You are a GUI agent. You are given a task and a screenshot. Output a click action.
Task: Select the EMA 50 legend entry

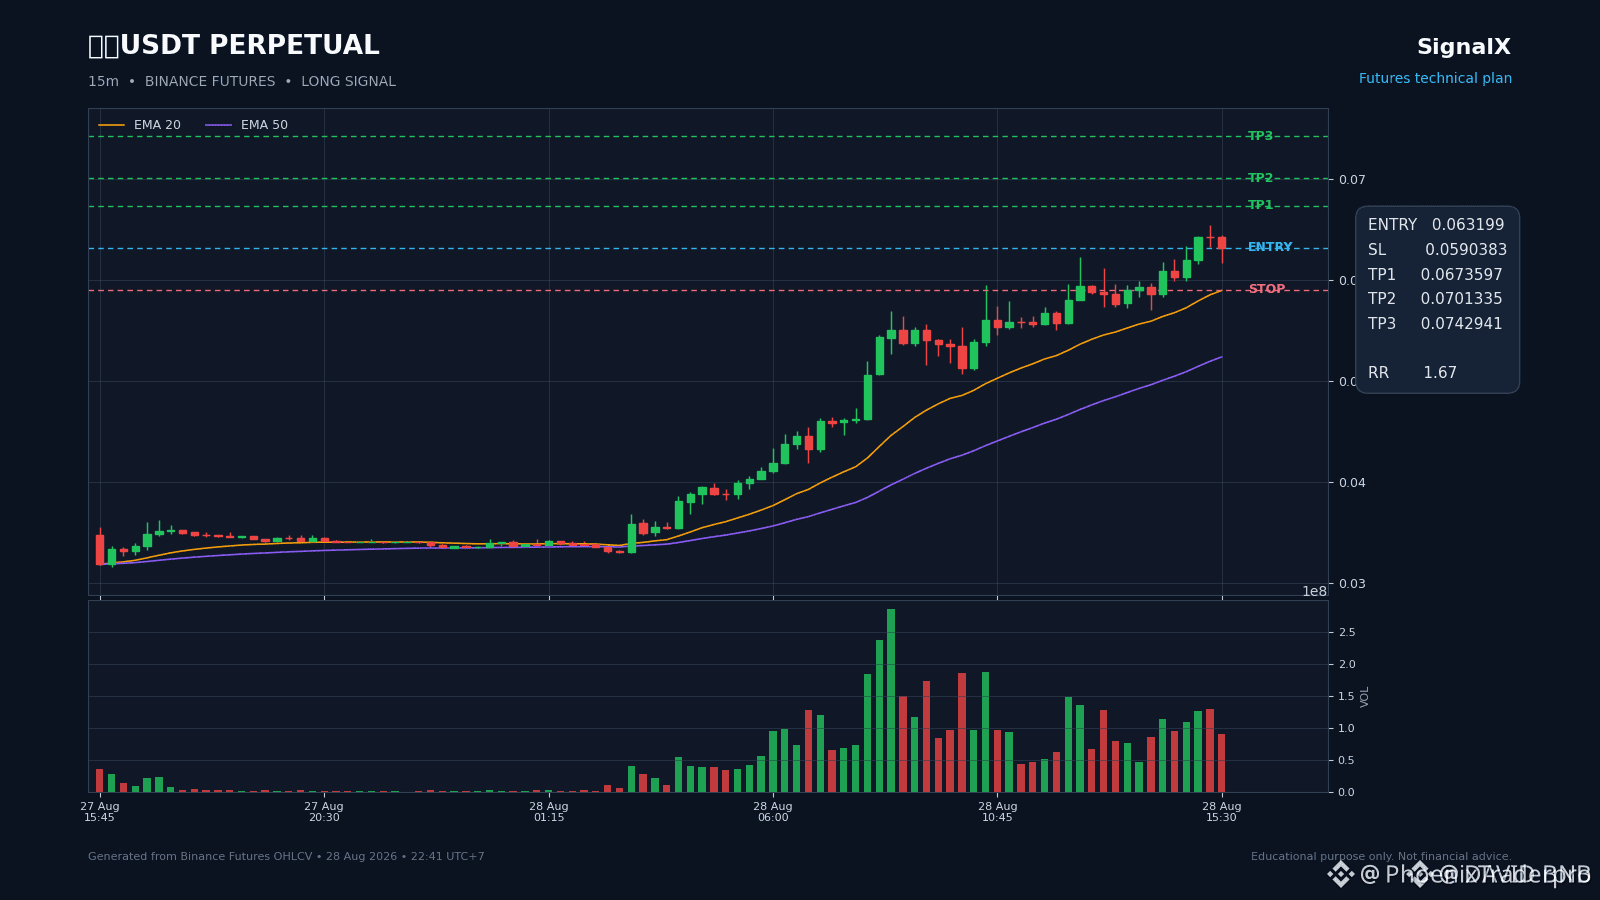247,125
